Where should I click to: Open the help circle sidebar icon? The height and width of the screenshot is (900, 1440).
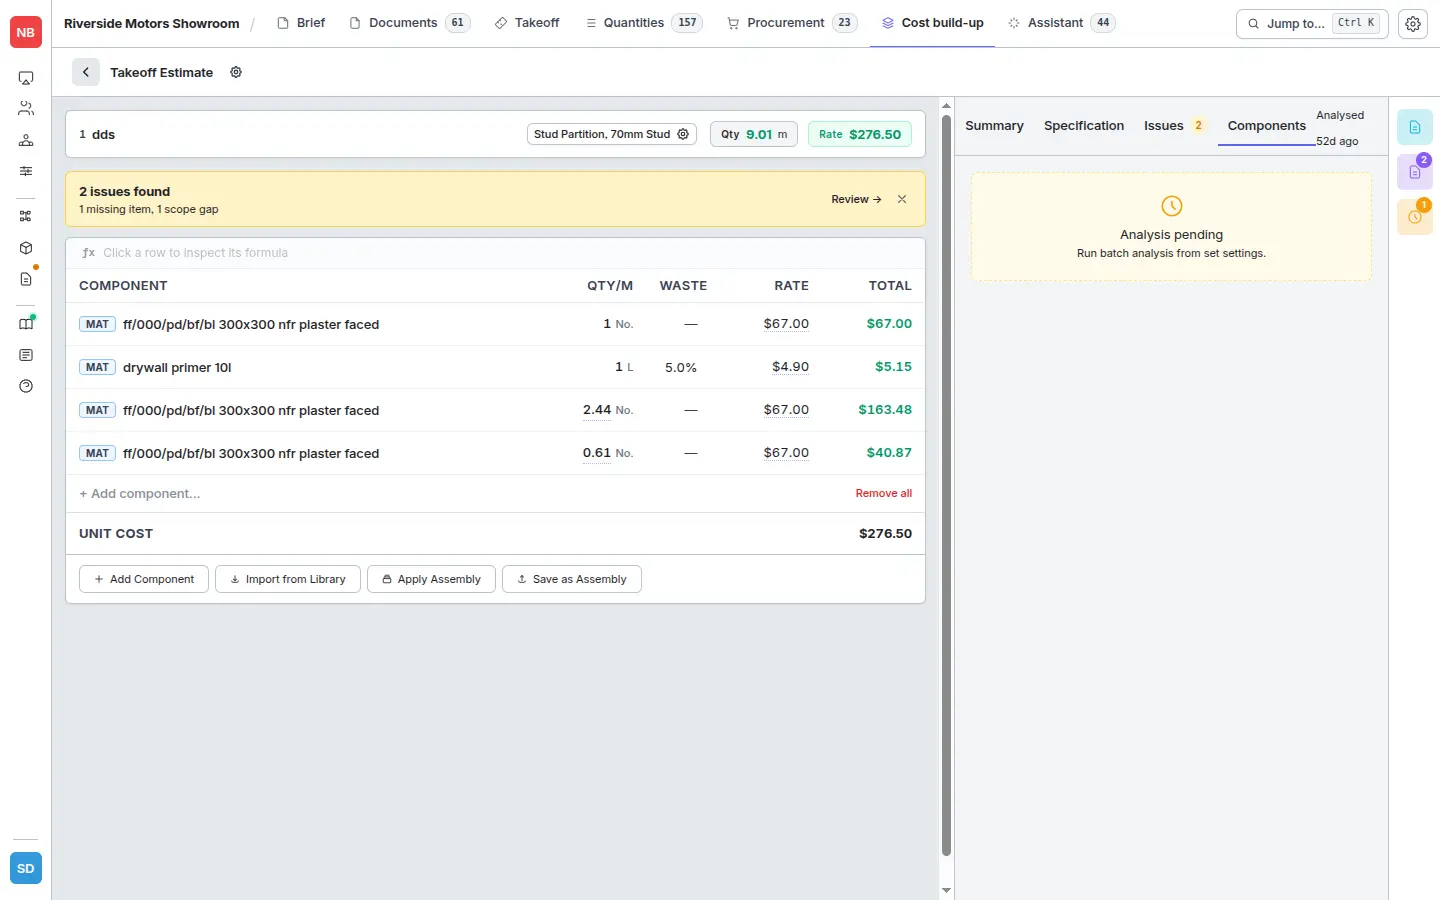(x=26, y=386)
